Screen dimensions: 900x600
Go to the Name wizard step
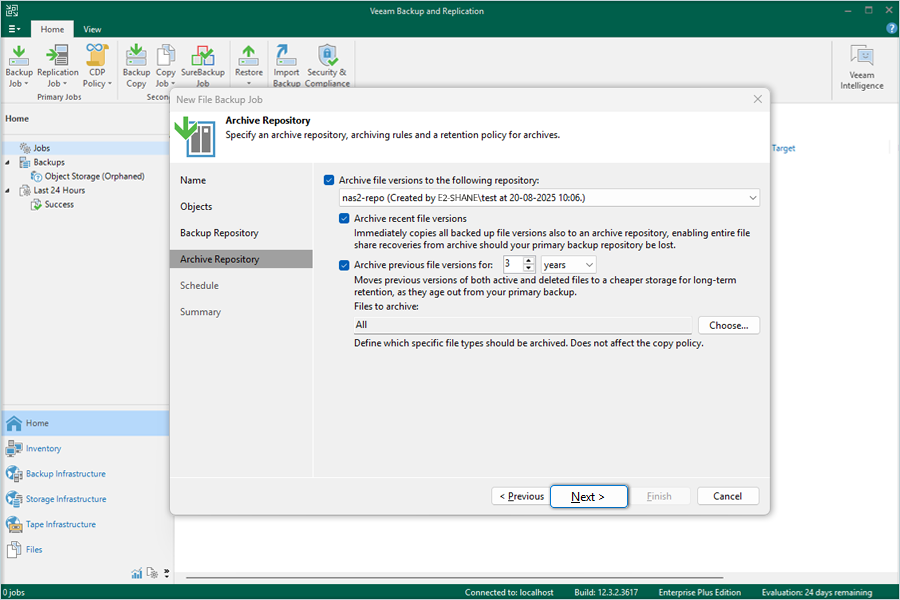pos(193,180)
